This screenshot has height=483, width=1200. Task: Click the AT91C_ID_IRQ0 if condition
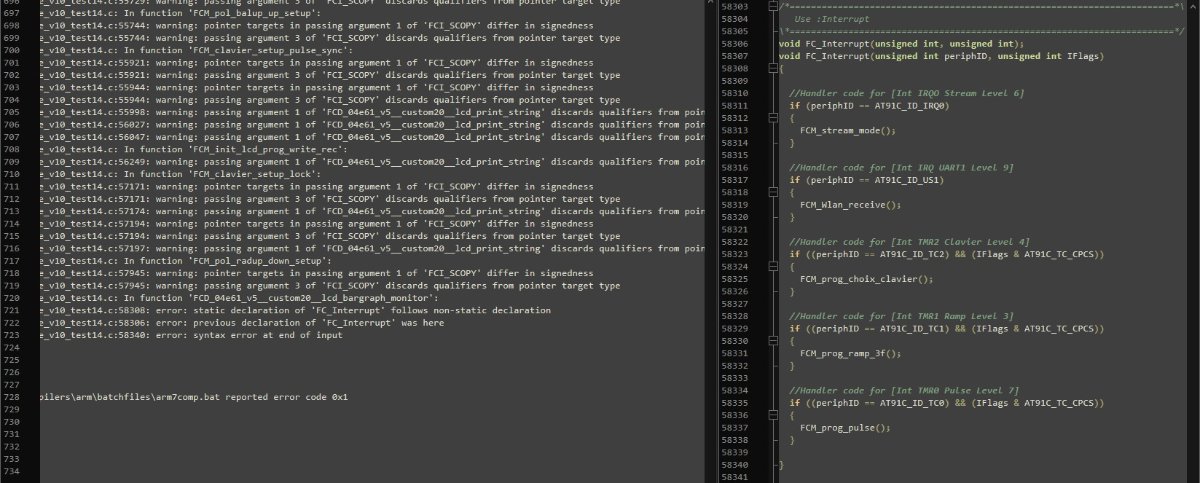pyautogui.click(x=869, y=105)
